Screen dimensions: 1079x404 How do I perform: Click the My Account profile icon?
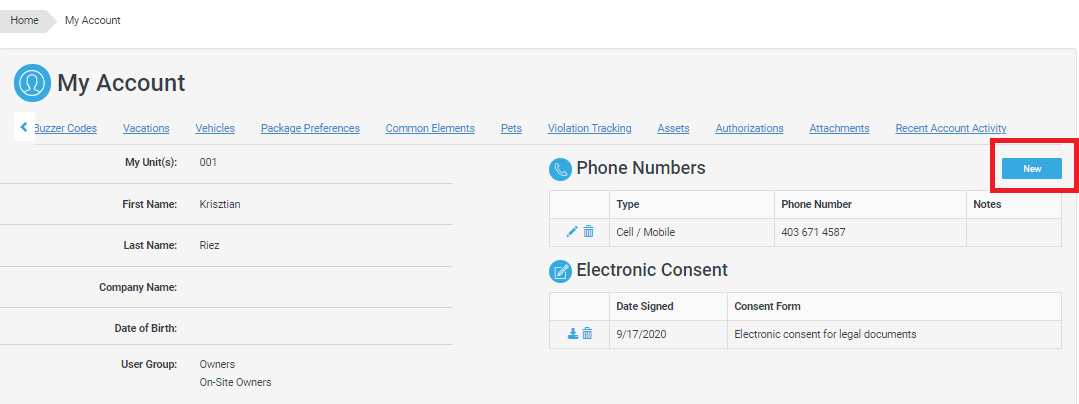pos(33,83)
